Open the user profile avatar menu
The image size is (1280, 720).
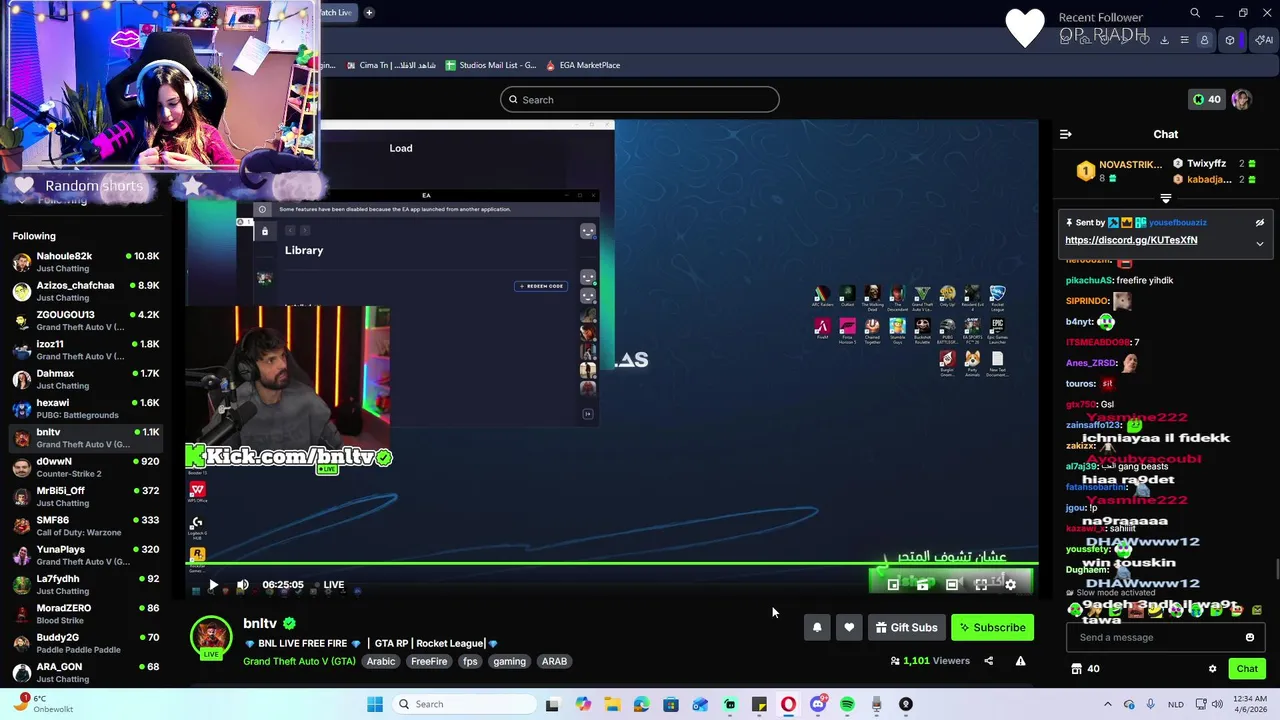coord(1241,99)
